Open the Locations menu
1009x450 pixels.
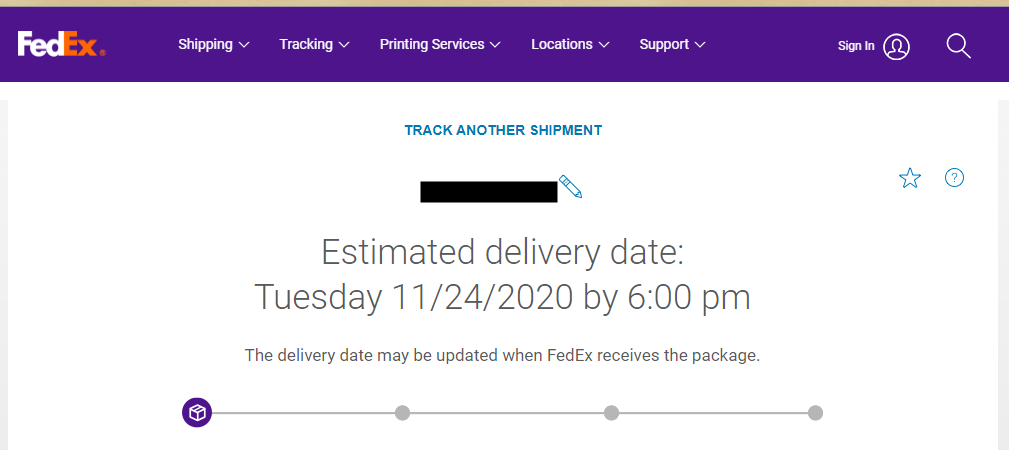[570, 45]
